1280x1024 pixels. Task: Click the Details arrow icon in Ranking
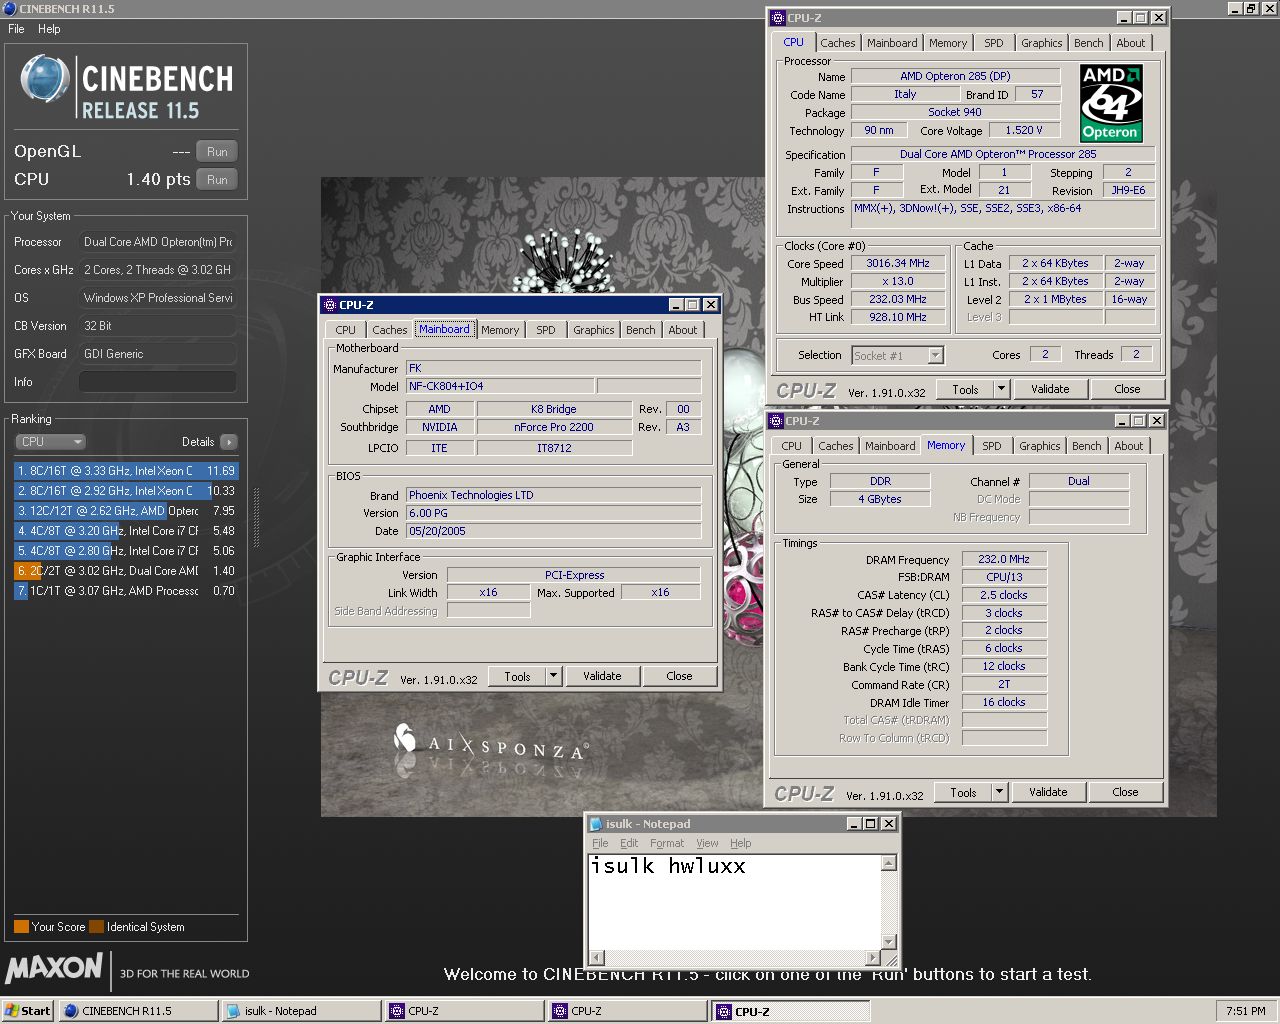pyautogui.click(x=229, y=442)
